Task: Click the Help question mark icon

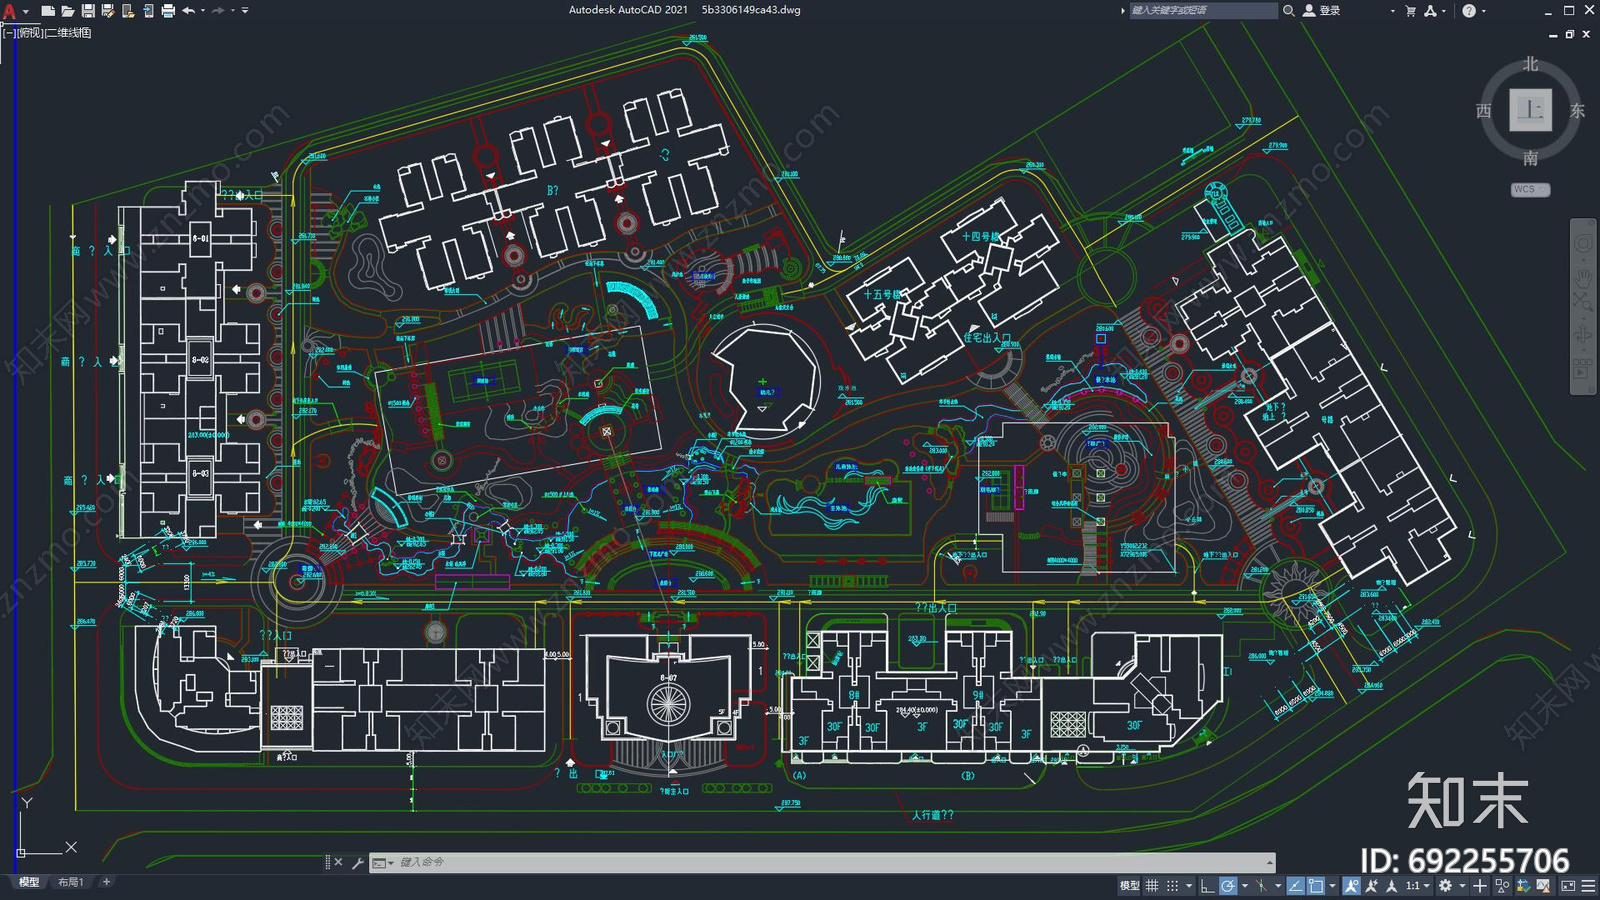Action: (1468, 11)
